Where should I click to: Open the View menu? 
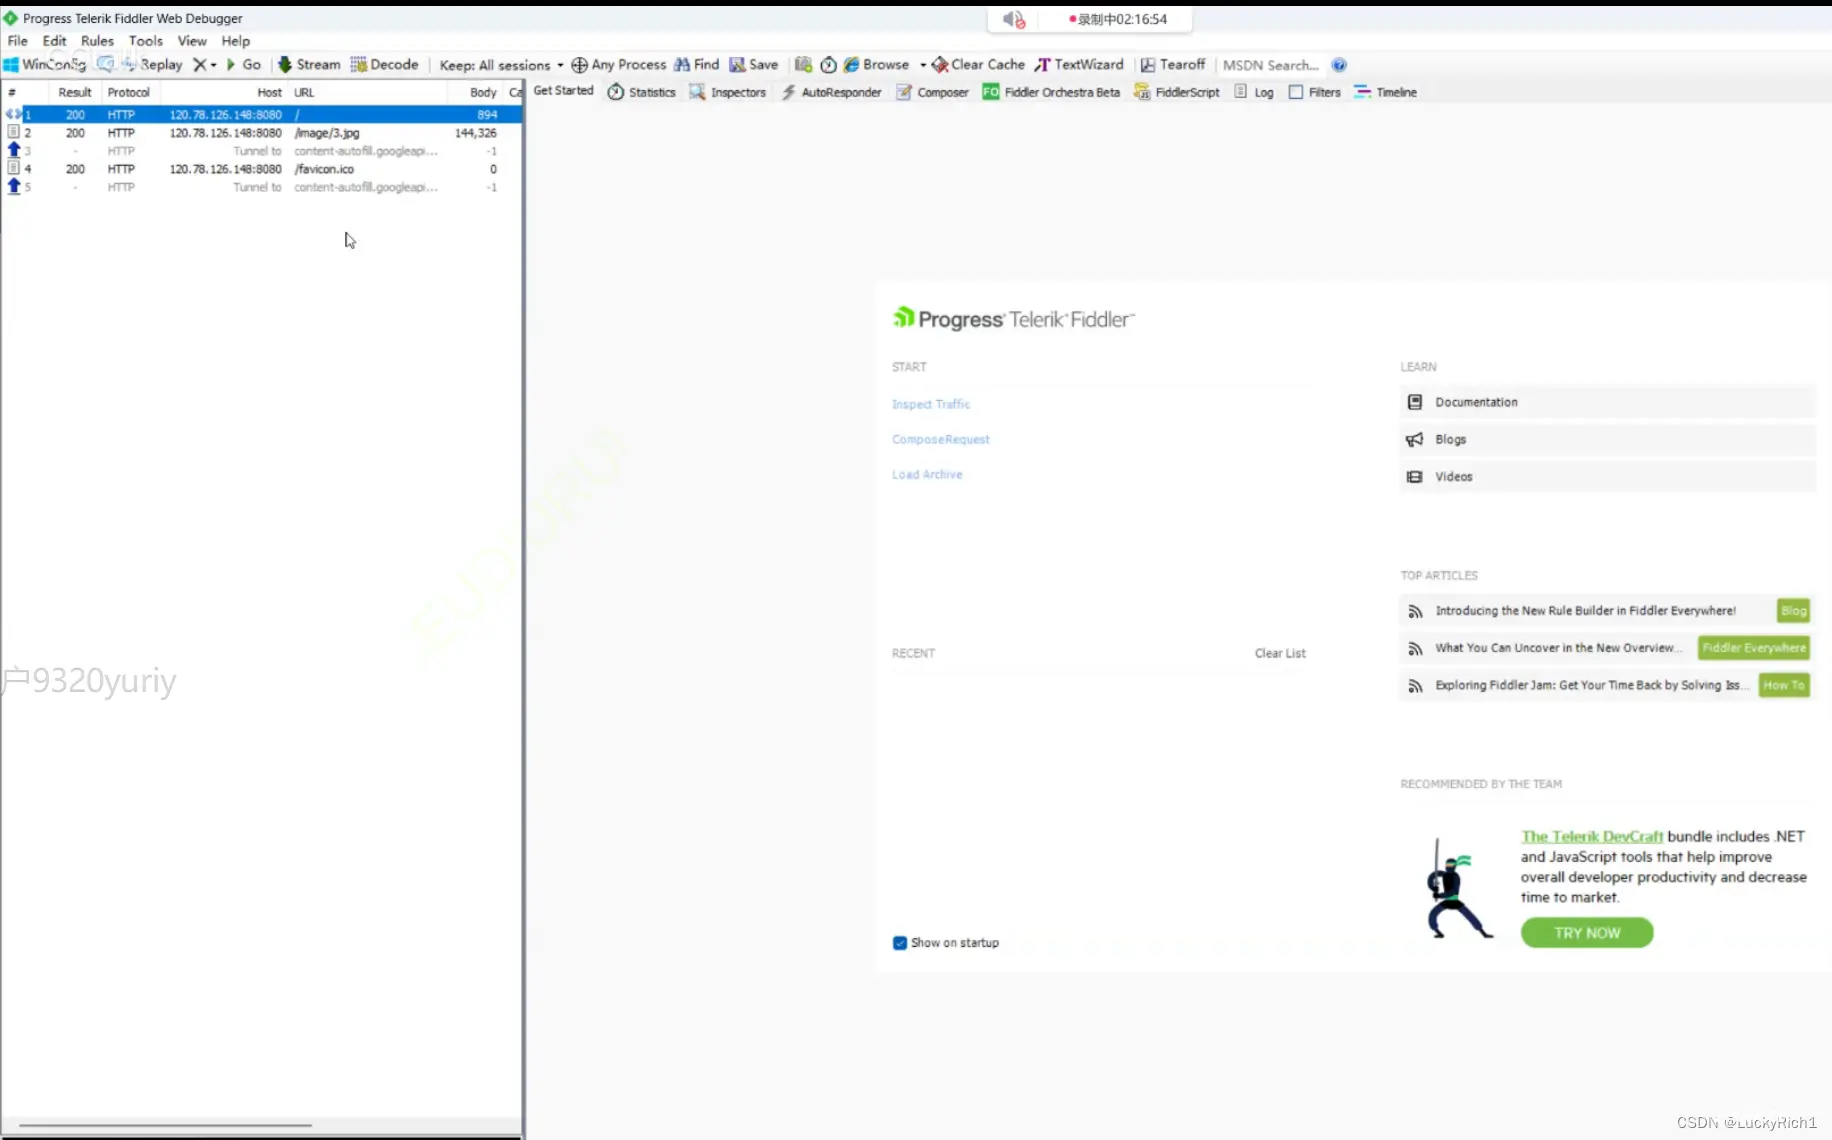pyautogui.click(x=192, y=41)
